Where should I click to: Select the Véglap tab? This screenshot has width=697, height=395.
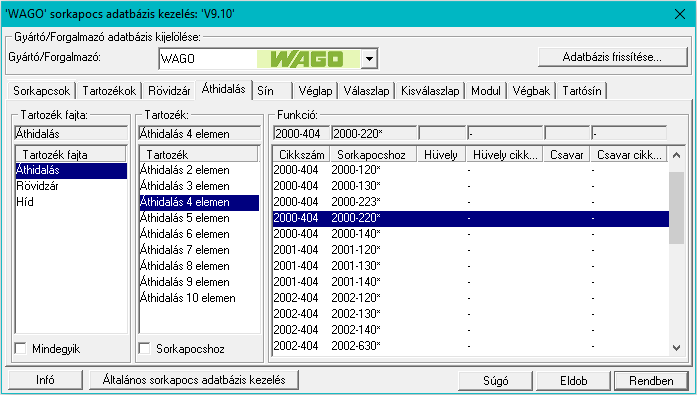315,91
